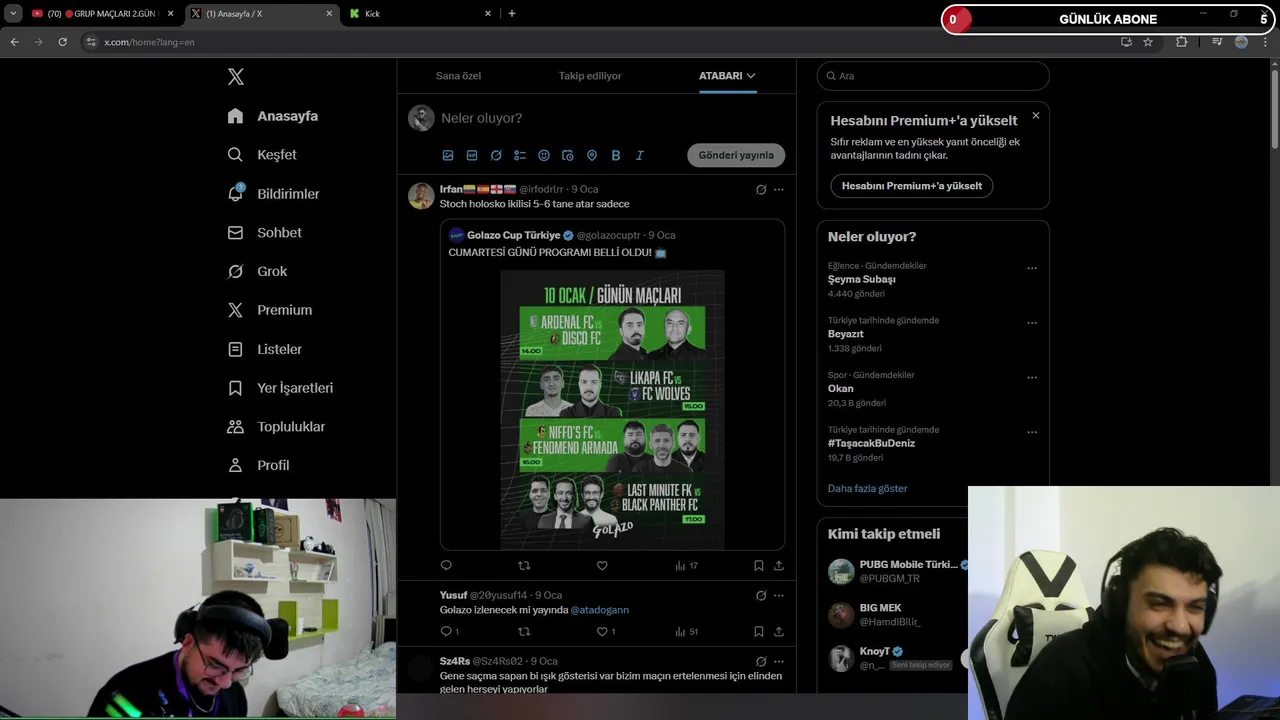Viewport: 1280px width, 720px height.
Task: Open more options for Beyazıt trend
Action: (x=1032, y=323)
